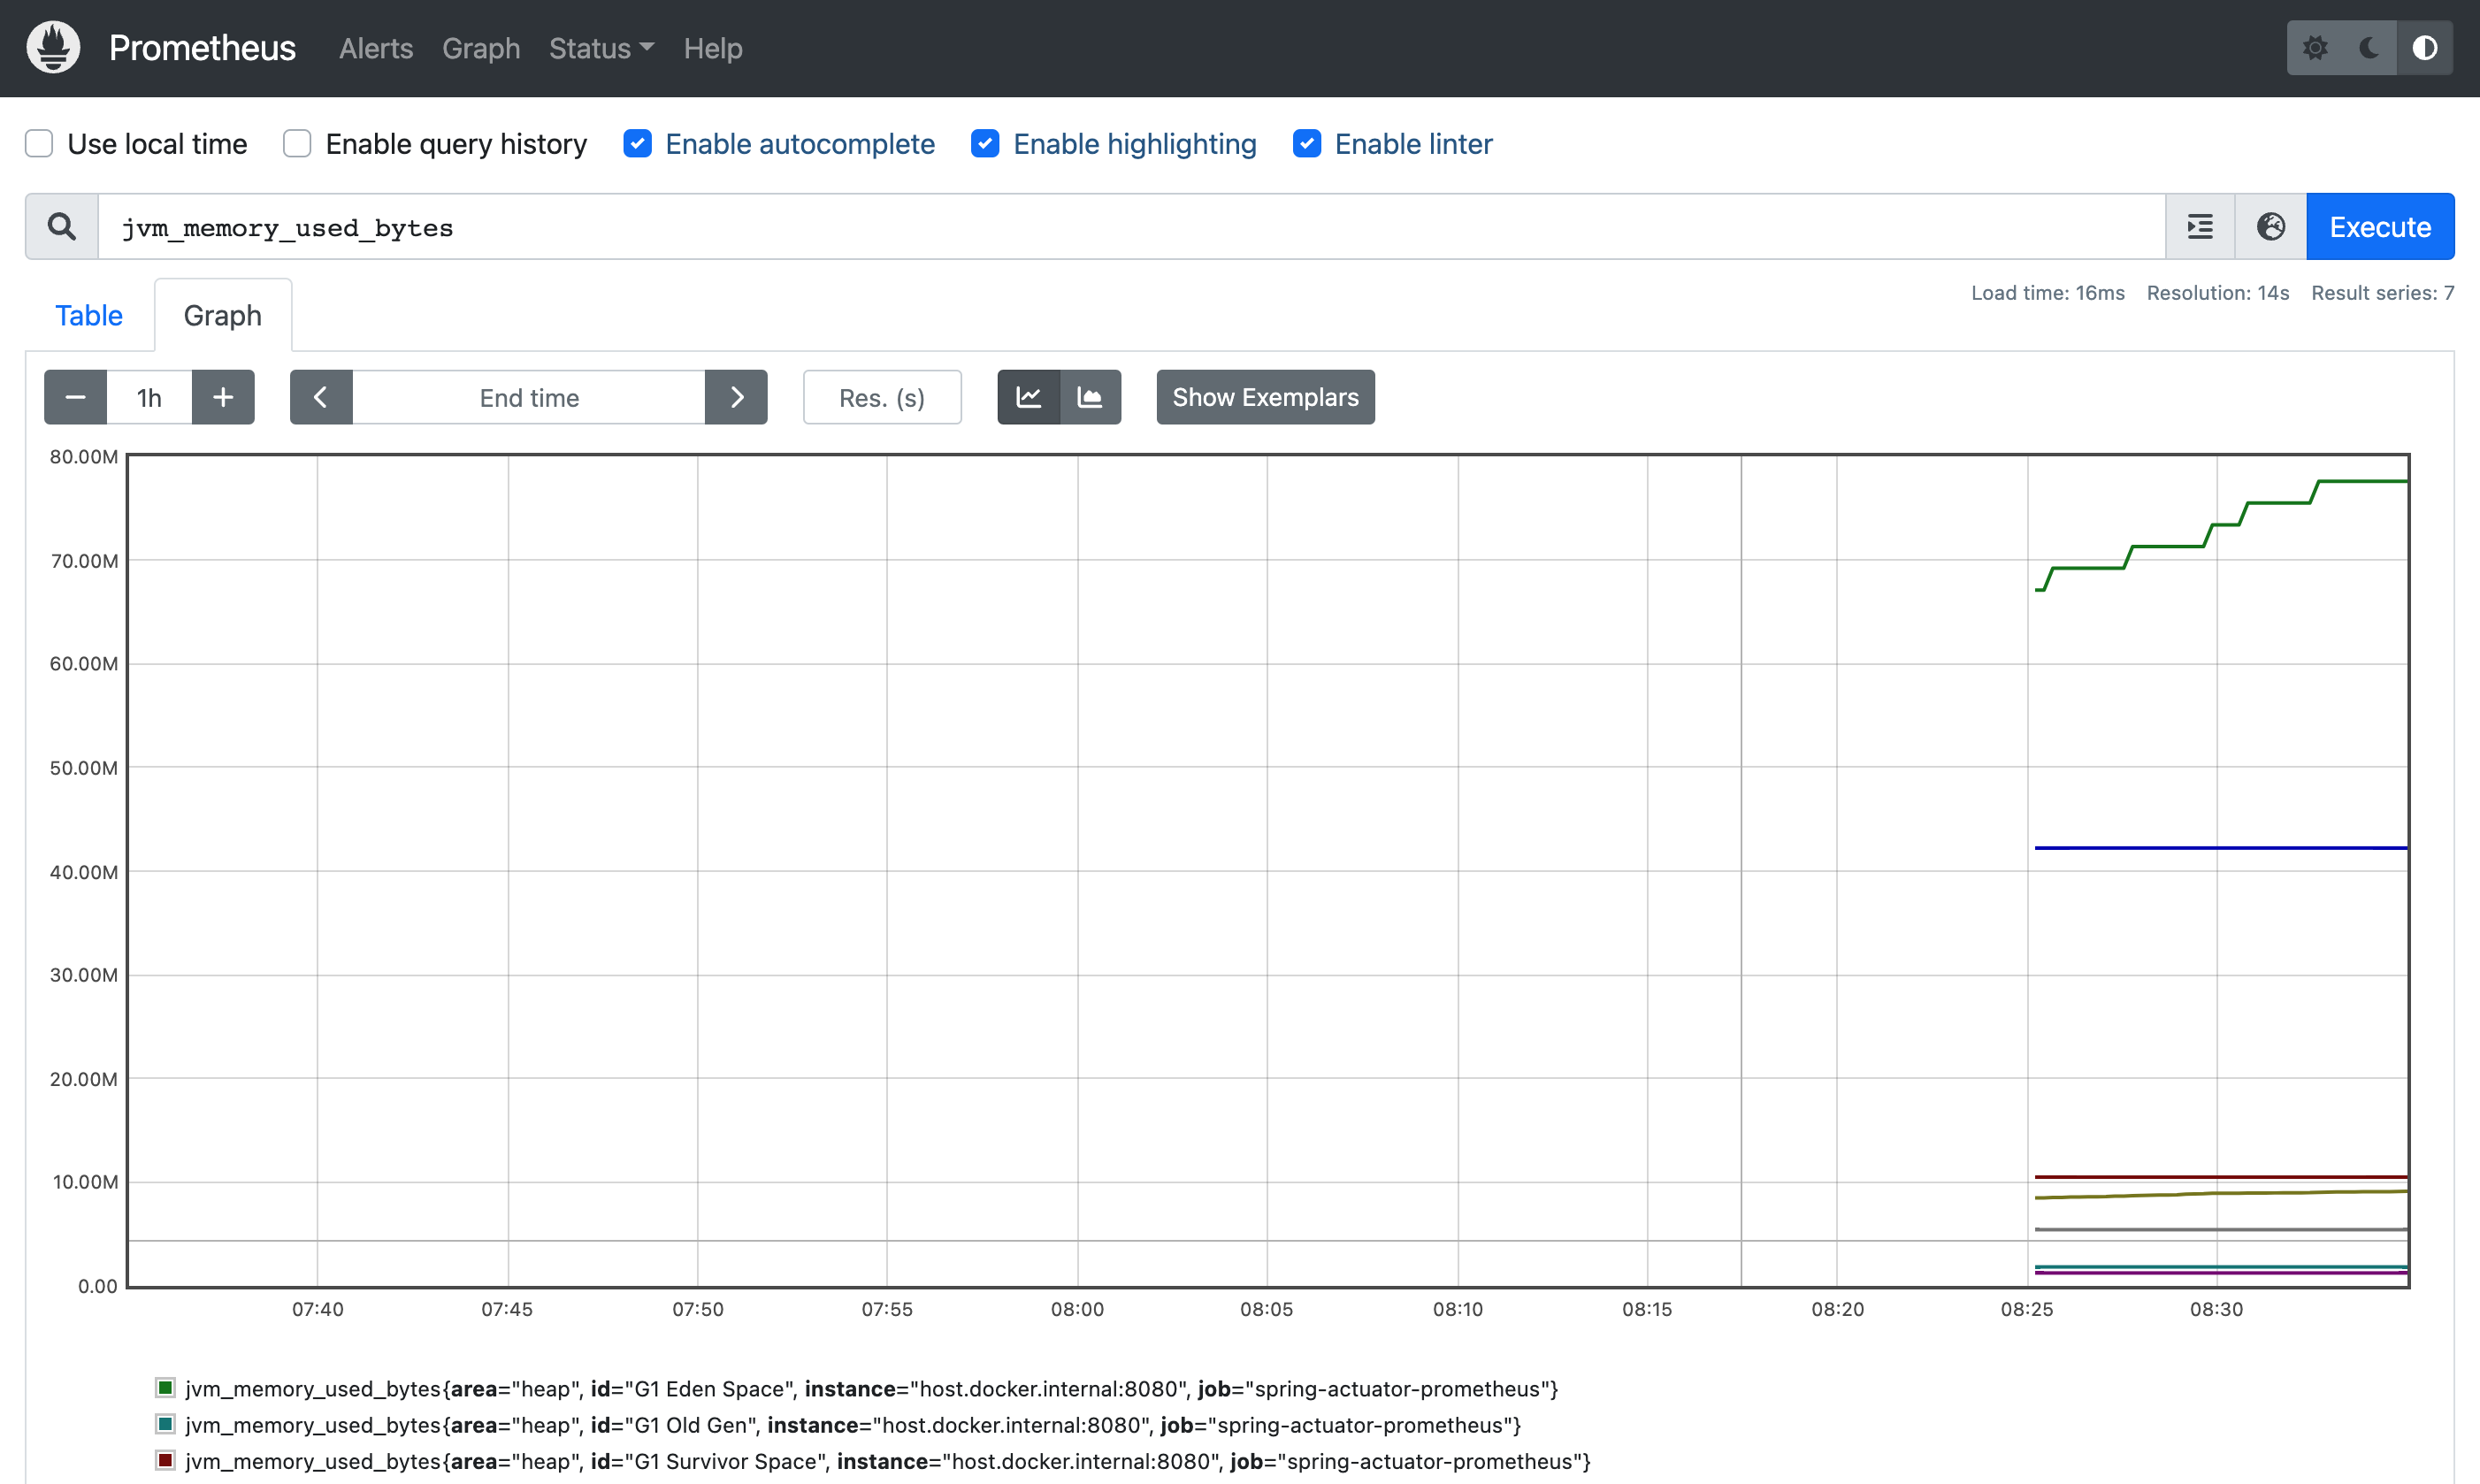Click the Res. (s) resolution field
2480x1484 pixels.
[882, 397]
